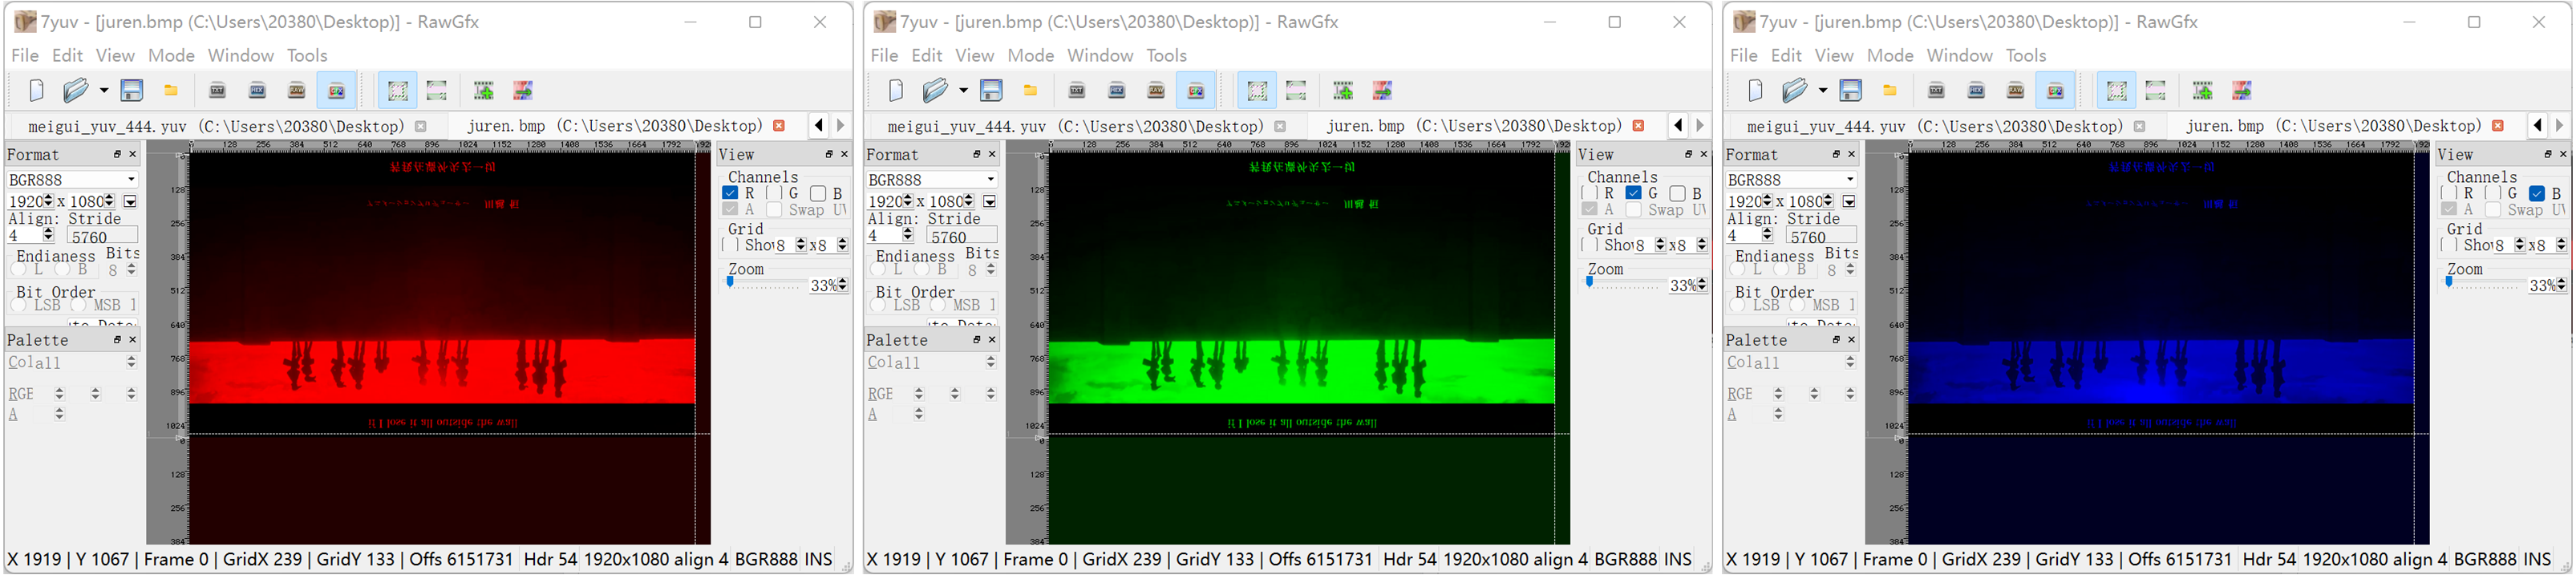Open the resolution preset dropdown in the middle window
The image size is (2576, 575).
coord(989,201)
